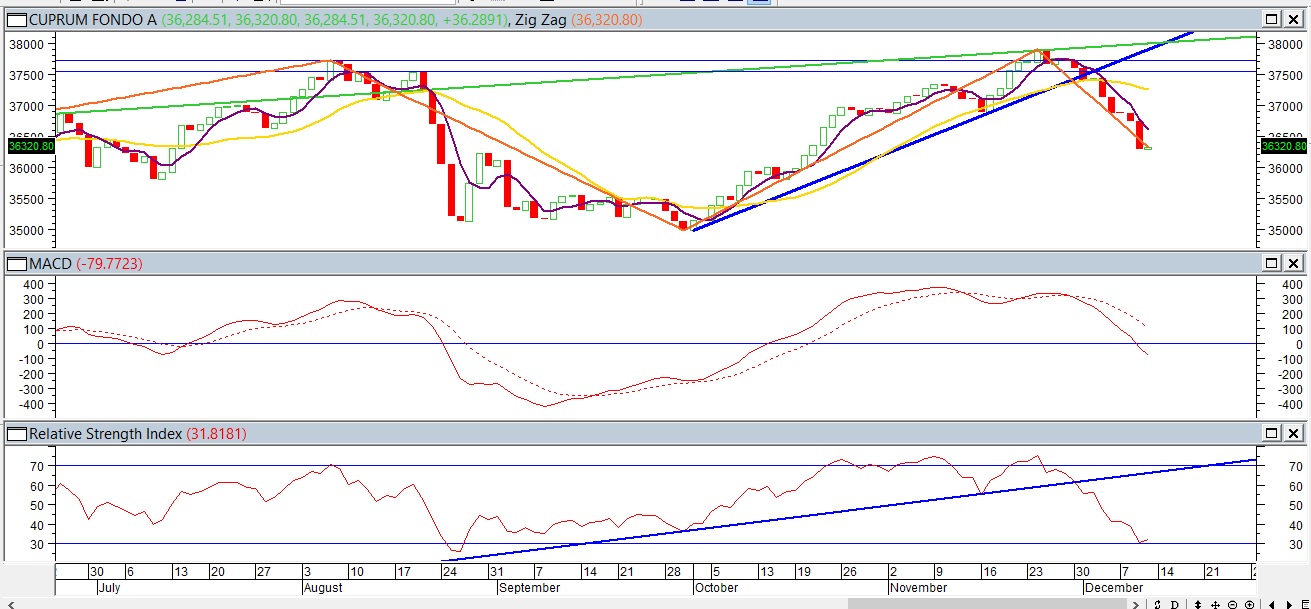The height and width of the screenshot is (609, 1311).
Task: Click the horizontal scrollbar right arrow
Action: pos(1135,604)
